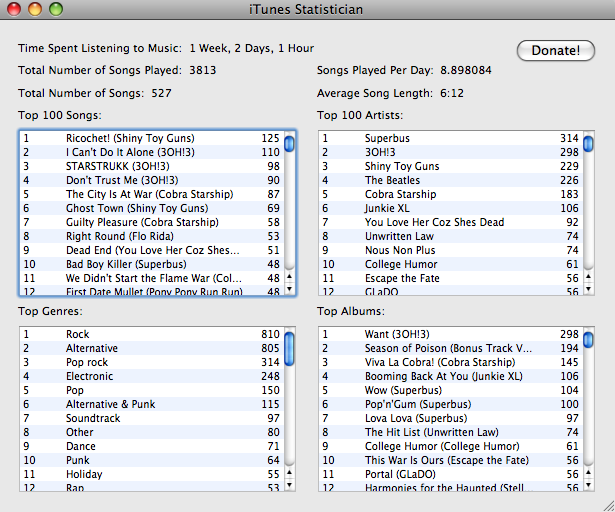Select artist The Beatles row
The width and height of the screenshot is (615, 512).
click(x=451, y=180)
